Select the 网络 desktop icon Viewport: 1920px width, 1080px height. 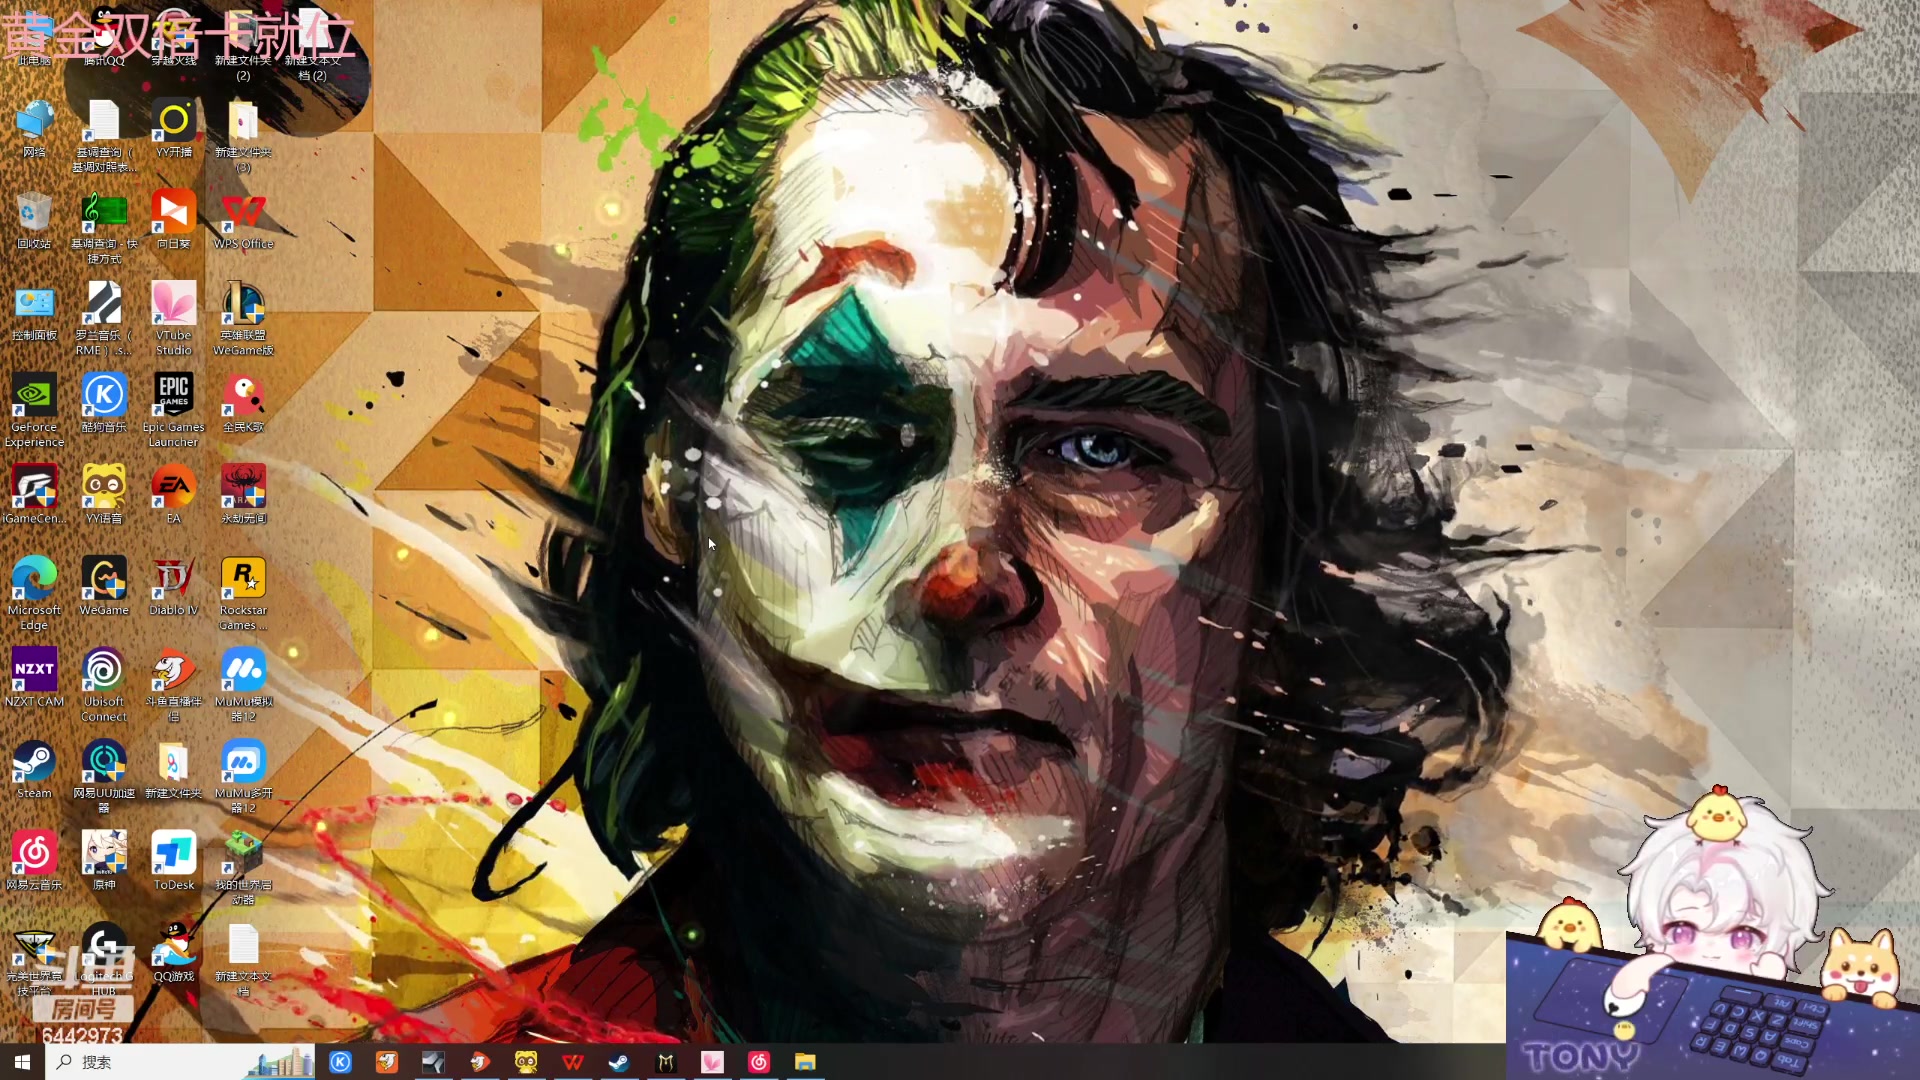[34, 129]
